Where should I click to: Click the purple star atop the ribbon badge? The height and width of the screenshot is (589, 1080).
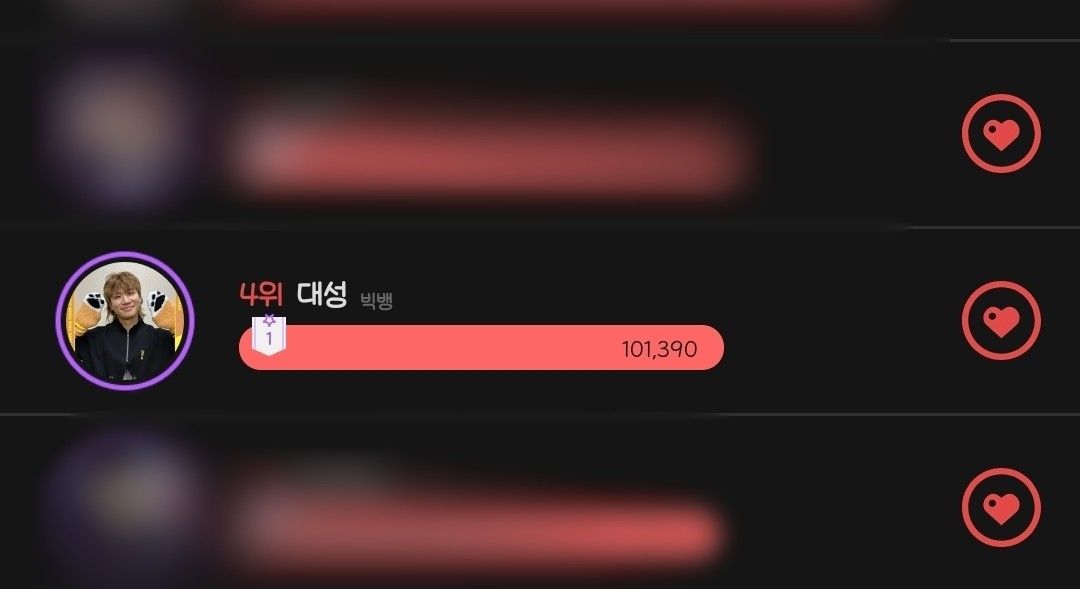[269, 320]
